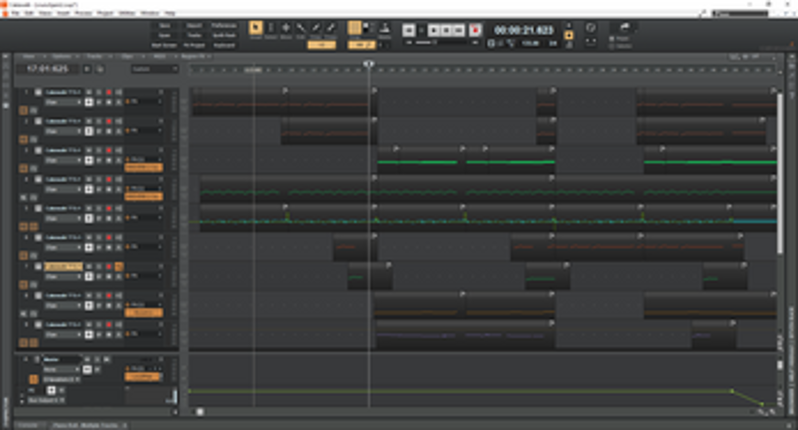Open the Region FX menu
The width and height of the screenshot is (798, 430).
[192, 56]
